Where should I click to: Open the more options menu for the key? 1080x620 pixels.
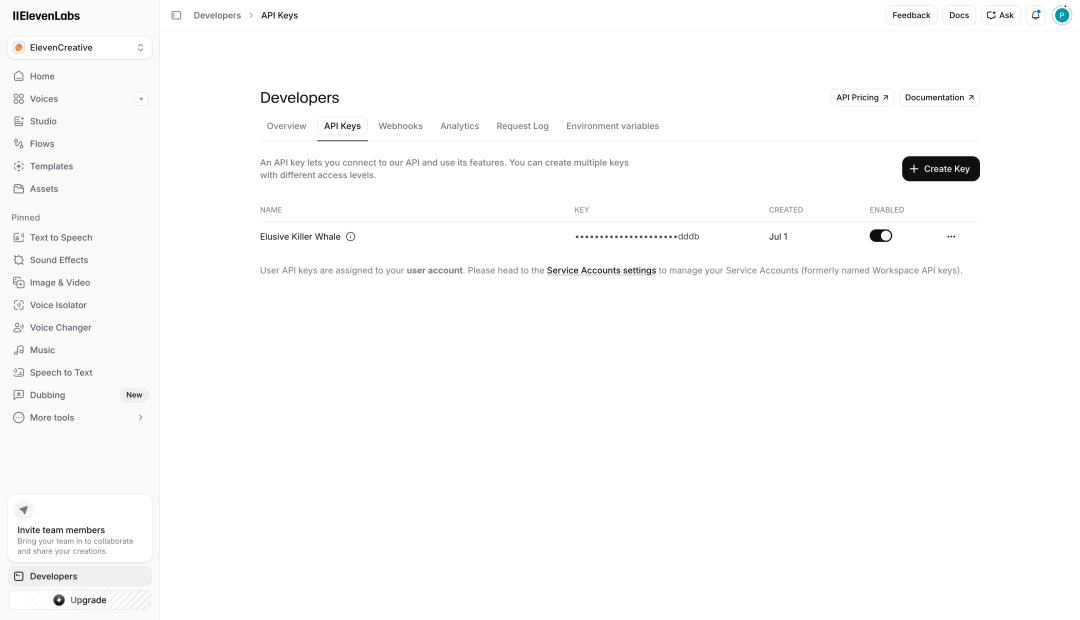tap(951, 237)
